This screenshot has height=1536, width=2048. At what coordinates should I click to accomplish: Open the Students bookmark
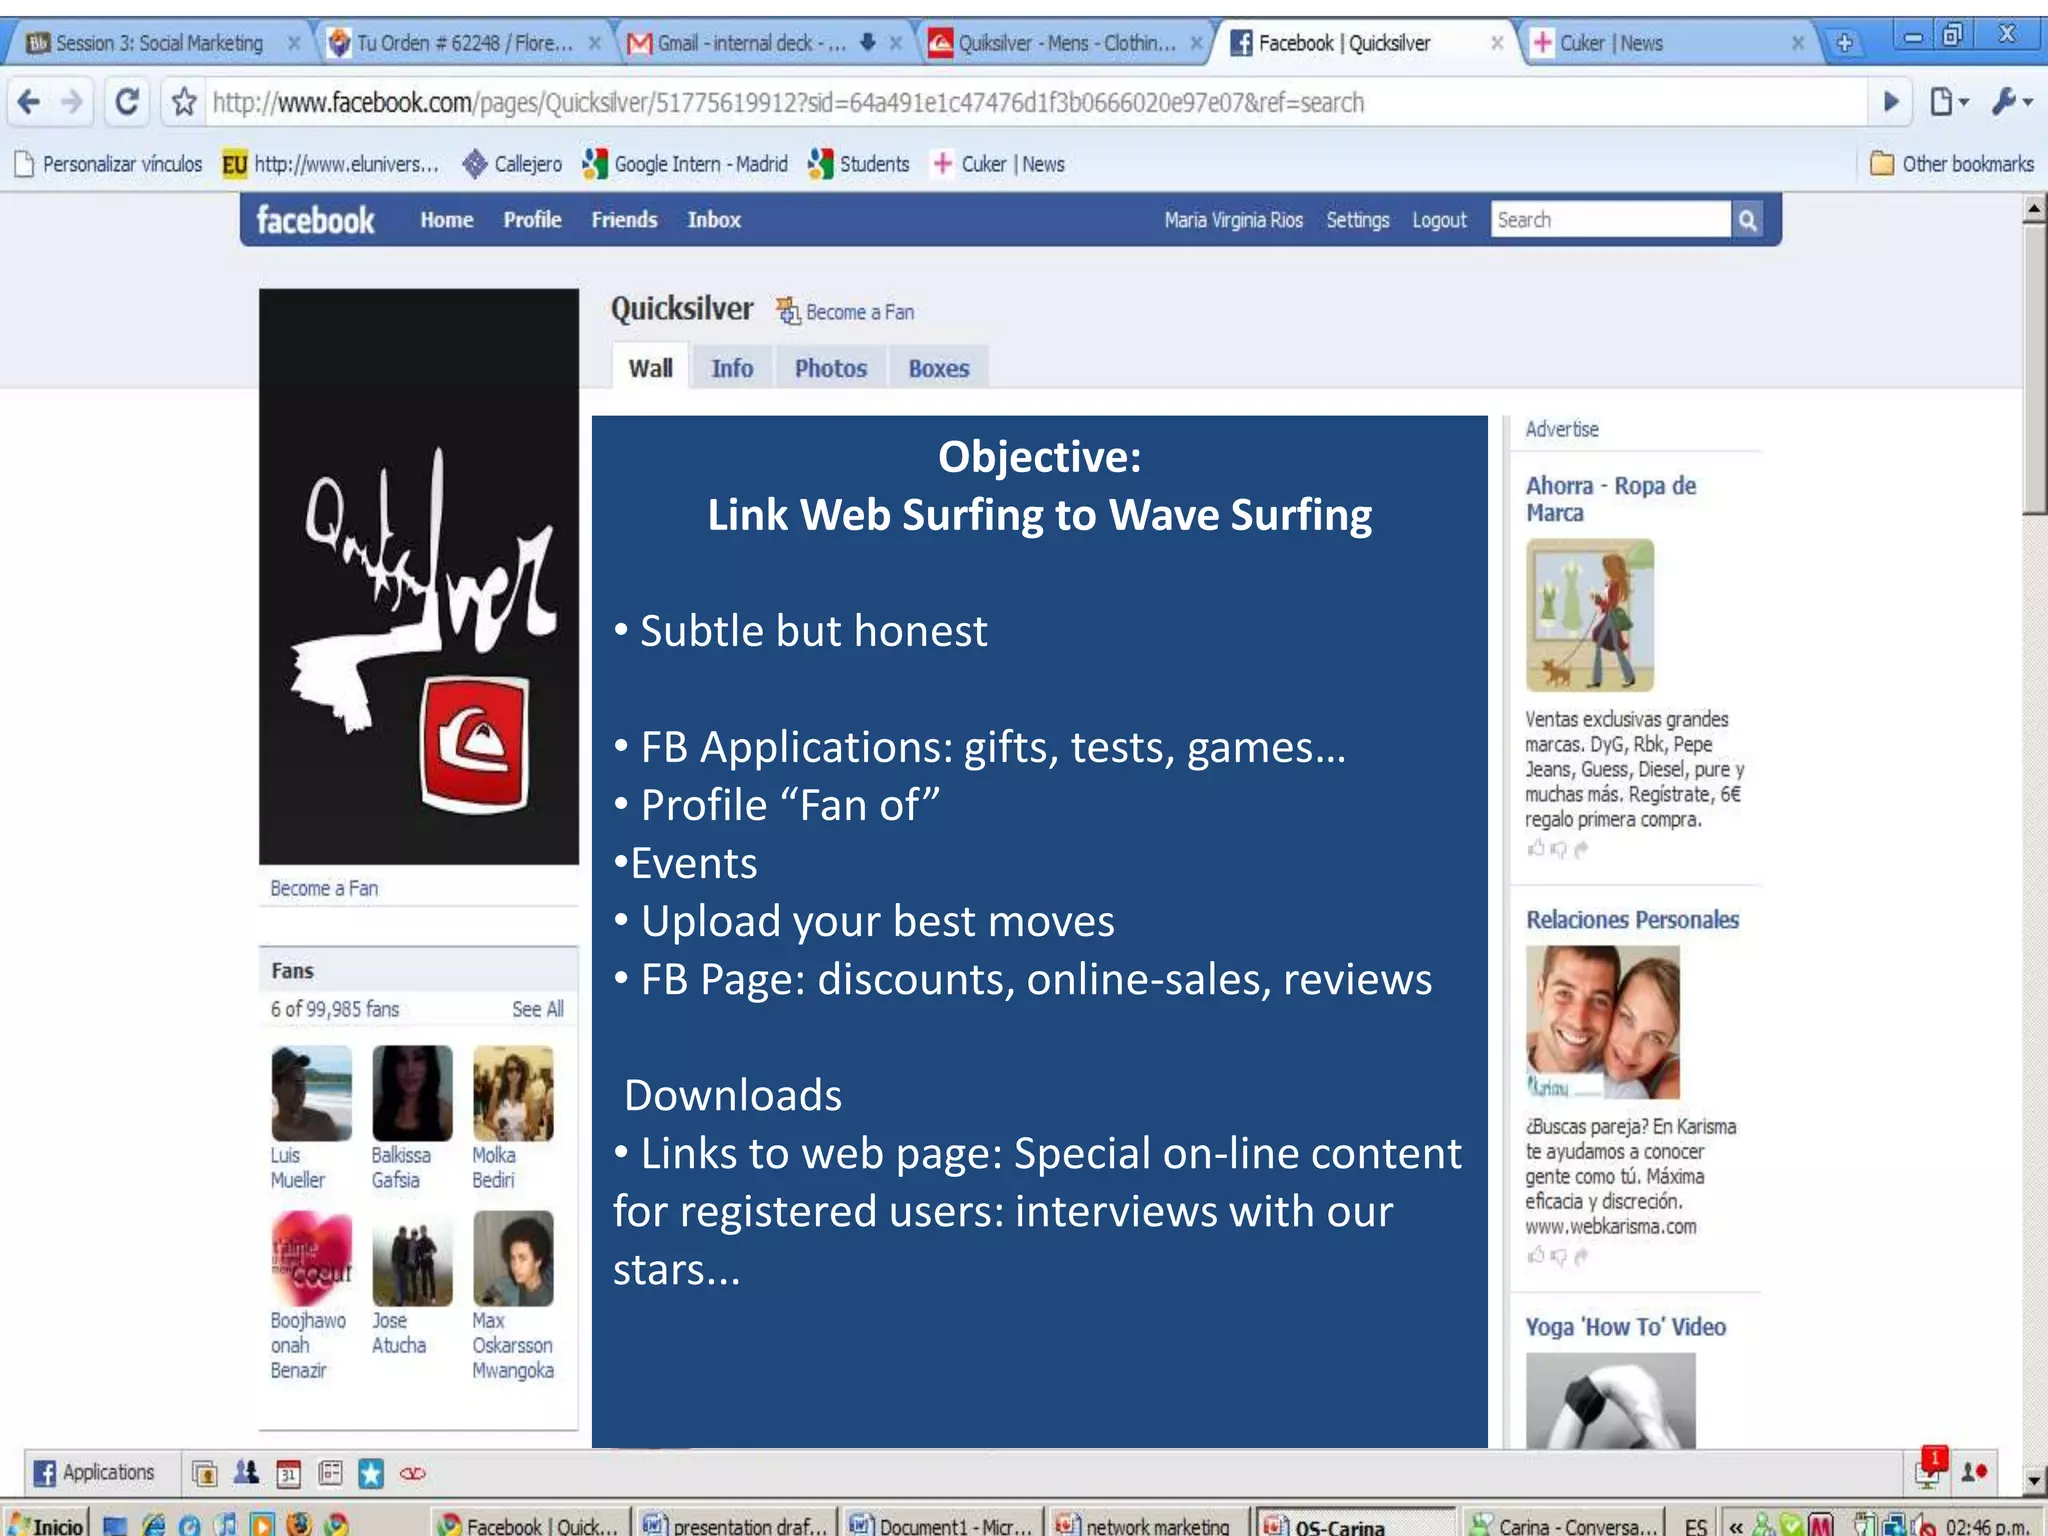coord(859,164)
